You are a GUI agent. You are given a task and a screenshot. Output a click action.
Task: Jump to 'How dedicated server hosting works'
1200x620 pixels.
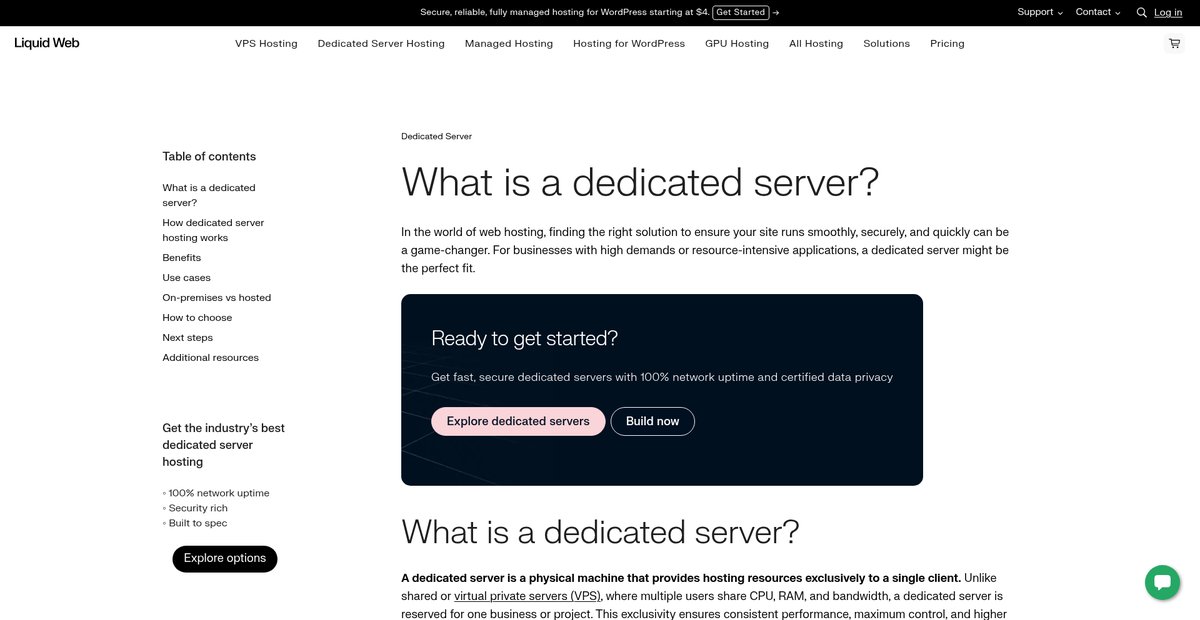point(213,230)
